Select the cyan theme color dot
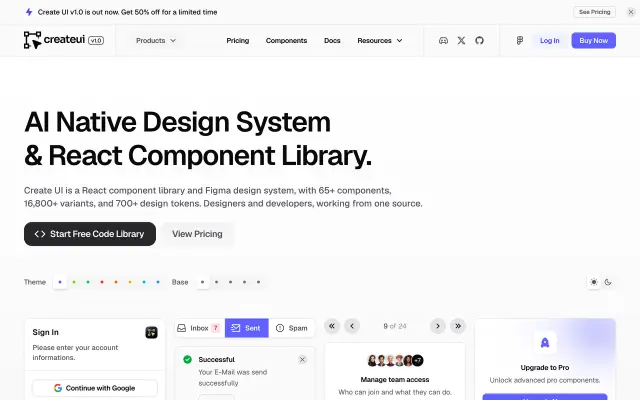 pos(144,282)
